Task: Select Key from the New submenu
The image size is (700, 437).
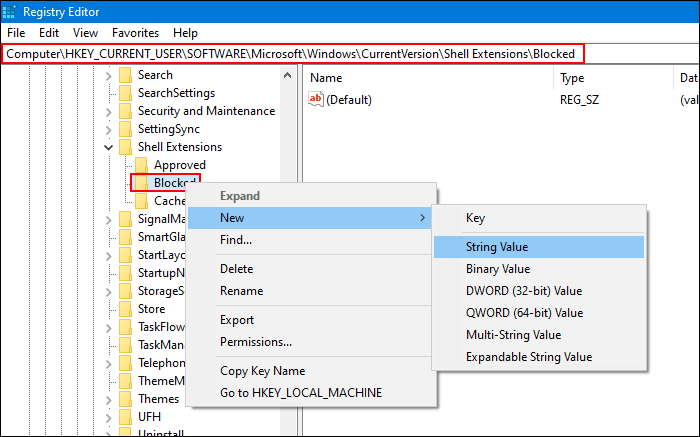Action: (539, 218)
